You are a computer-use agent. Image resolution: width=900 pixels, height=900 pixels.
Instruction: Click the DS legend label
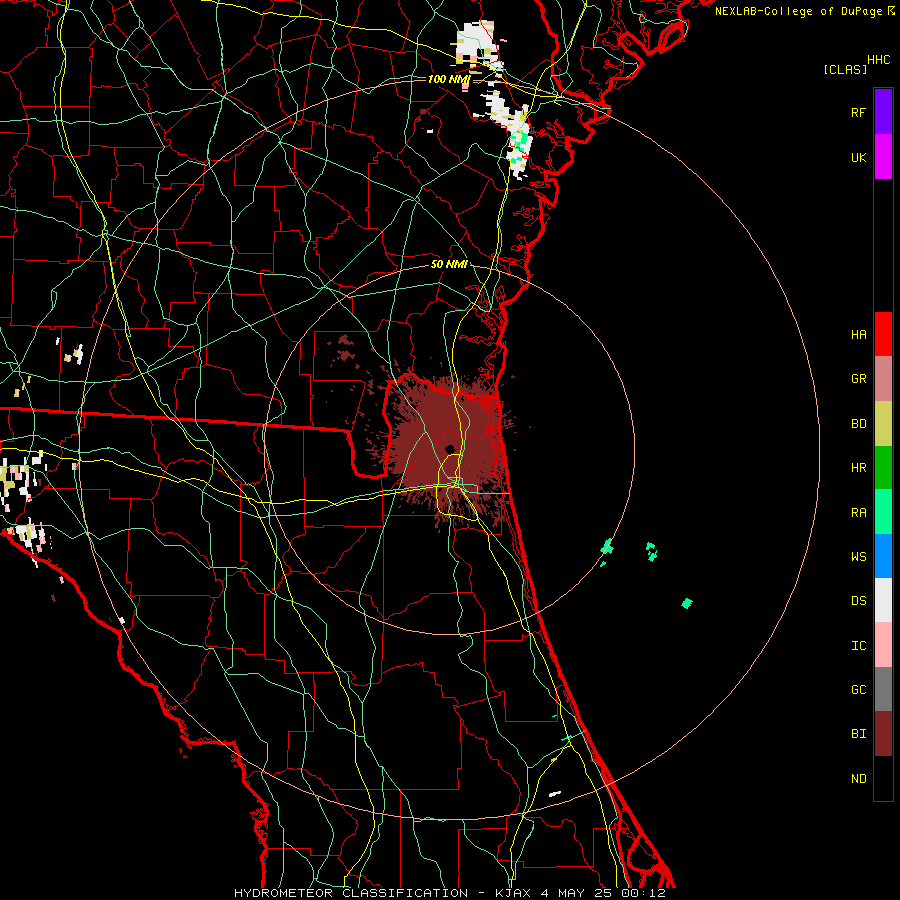pos(858,600)
